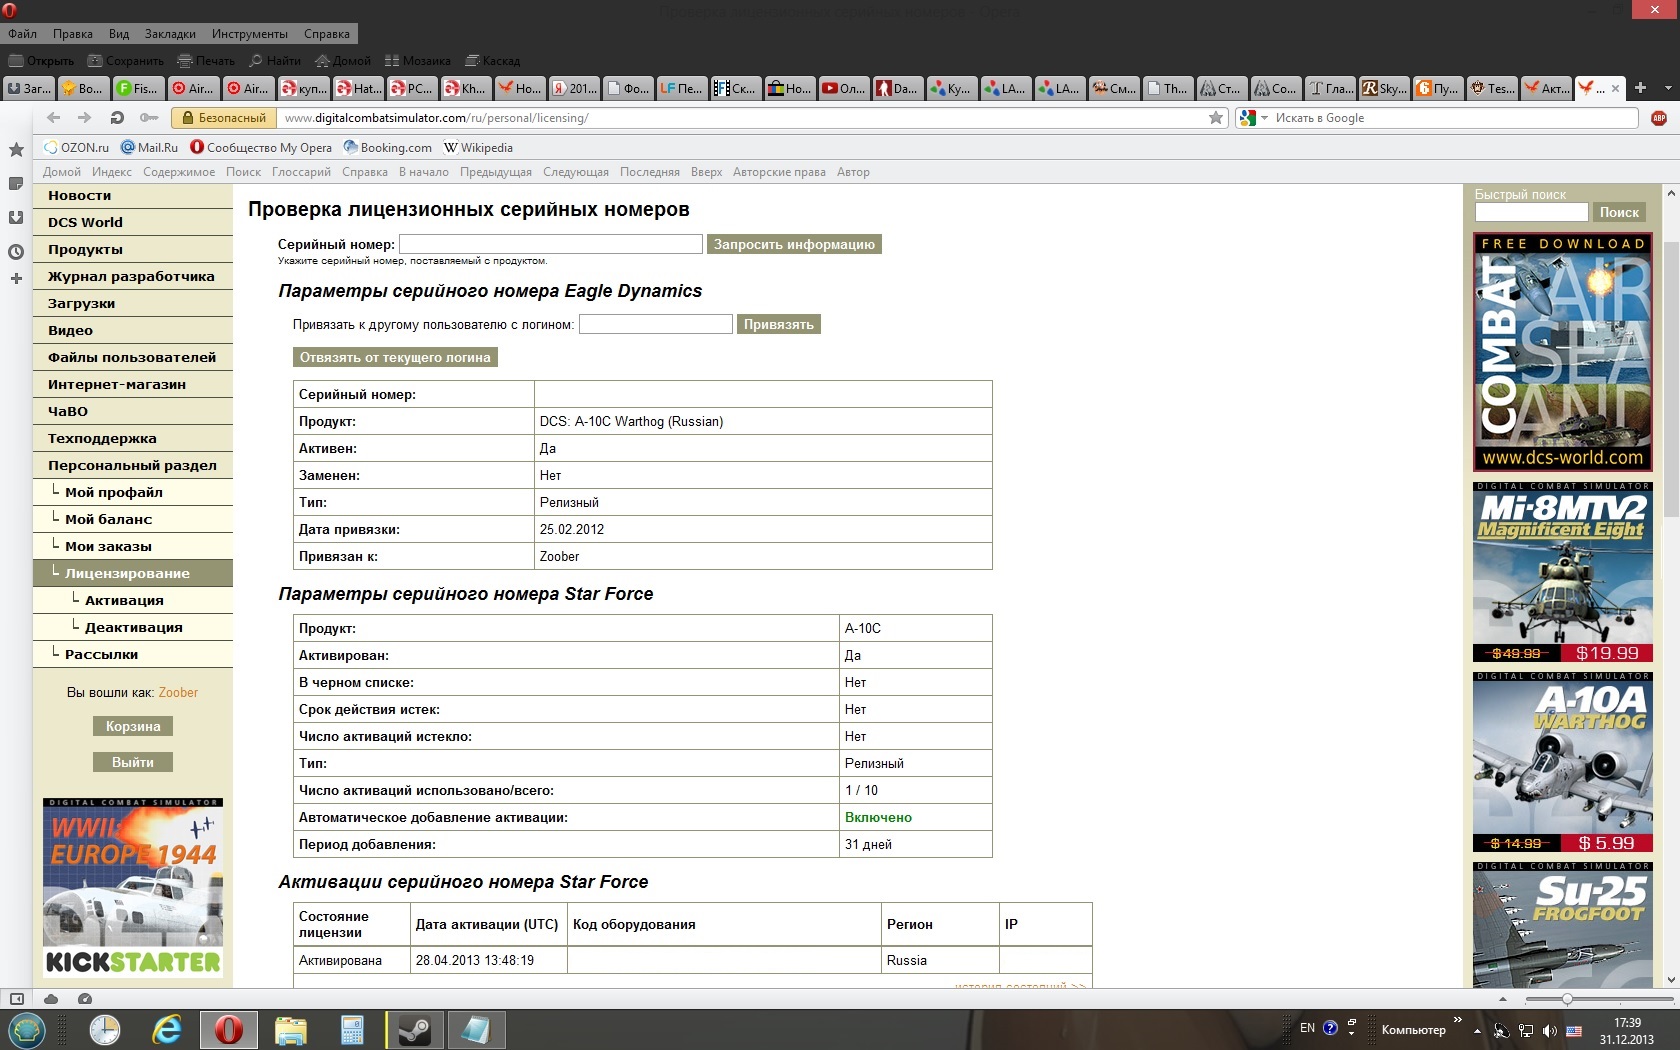Click the Корзина button
Viewport: 1680px width, 1050px height.
coord(133,726)
